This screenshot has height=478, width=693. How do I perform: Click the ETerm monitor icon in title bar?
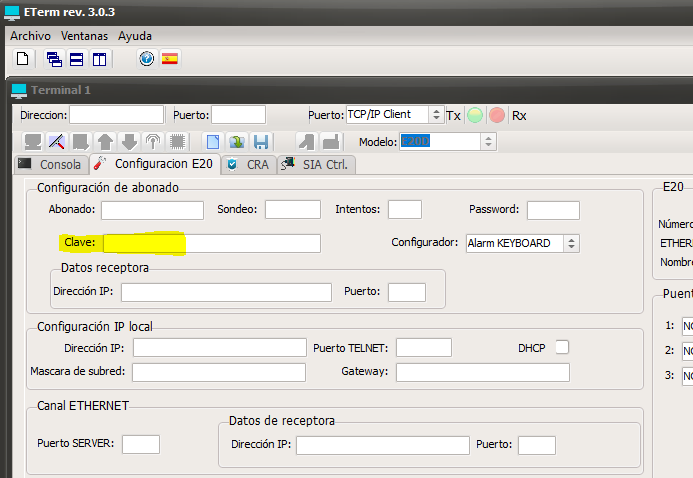point(12,13)
